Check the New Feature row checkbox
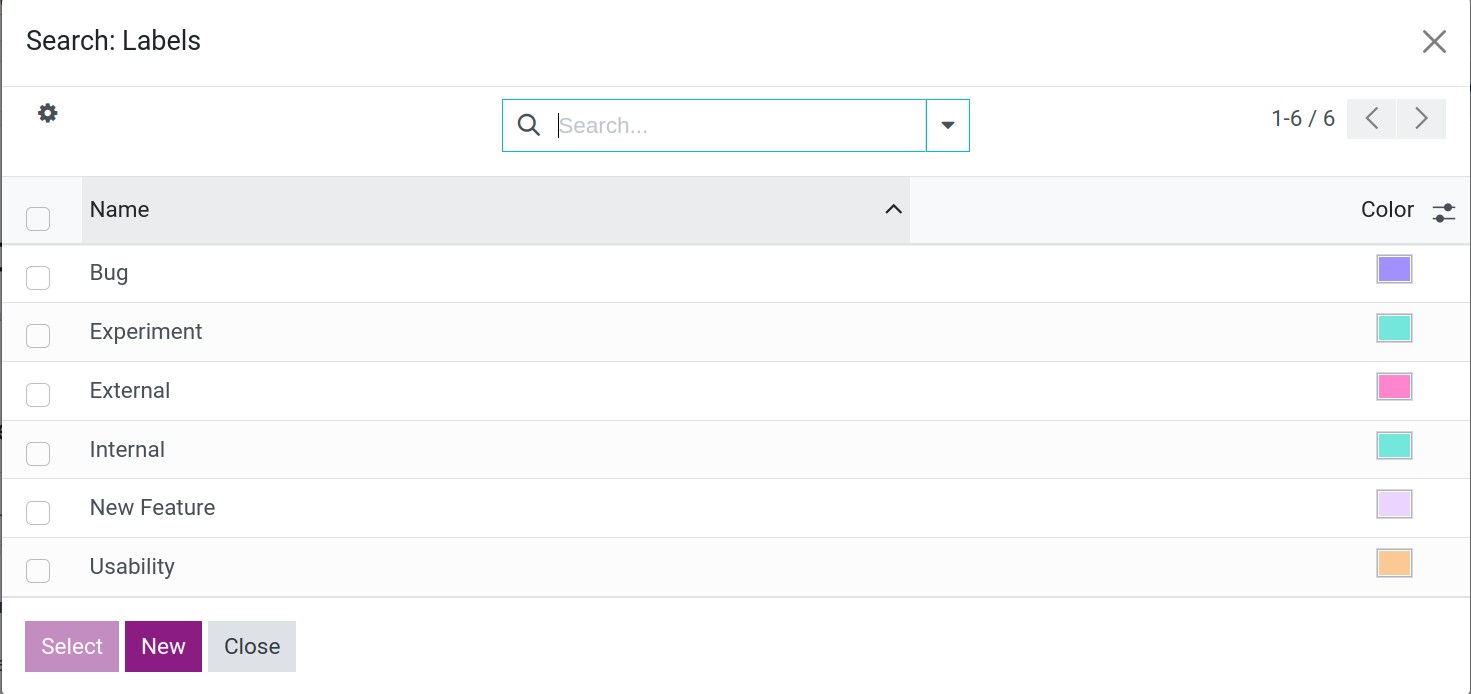The image size is (1471, 694). [37, 512]
